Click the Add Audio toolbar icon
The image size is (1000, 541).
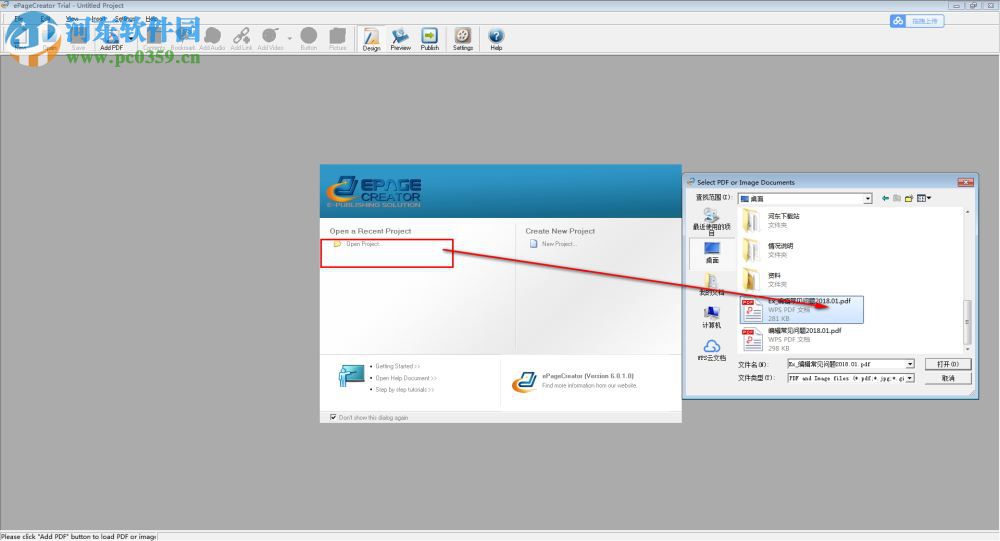click(212, 40)
